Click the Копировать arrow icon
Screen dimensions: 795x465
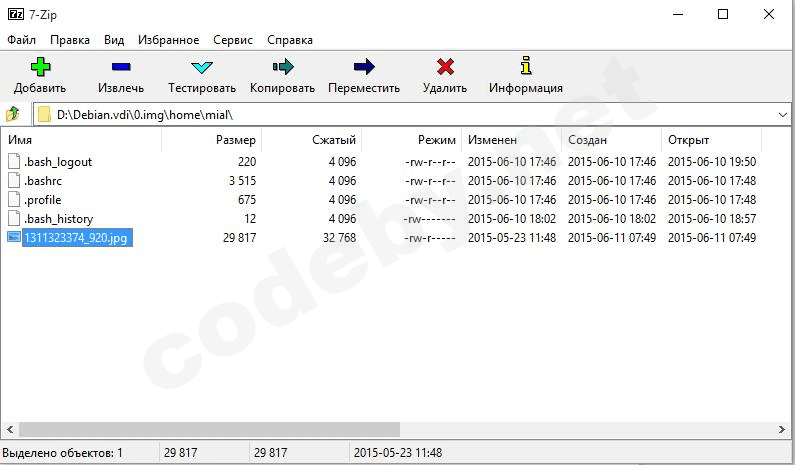click(283, 66)
